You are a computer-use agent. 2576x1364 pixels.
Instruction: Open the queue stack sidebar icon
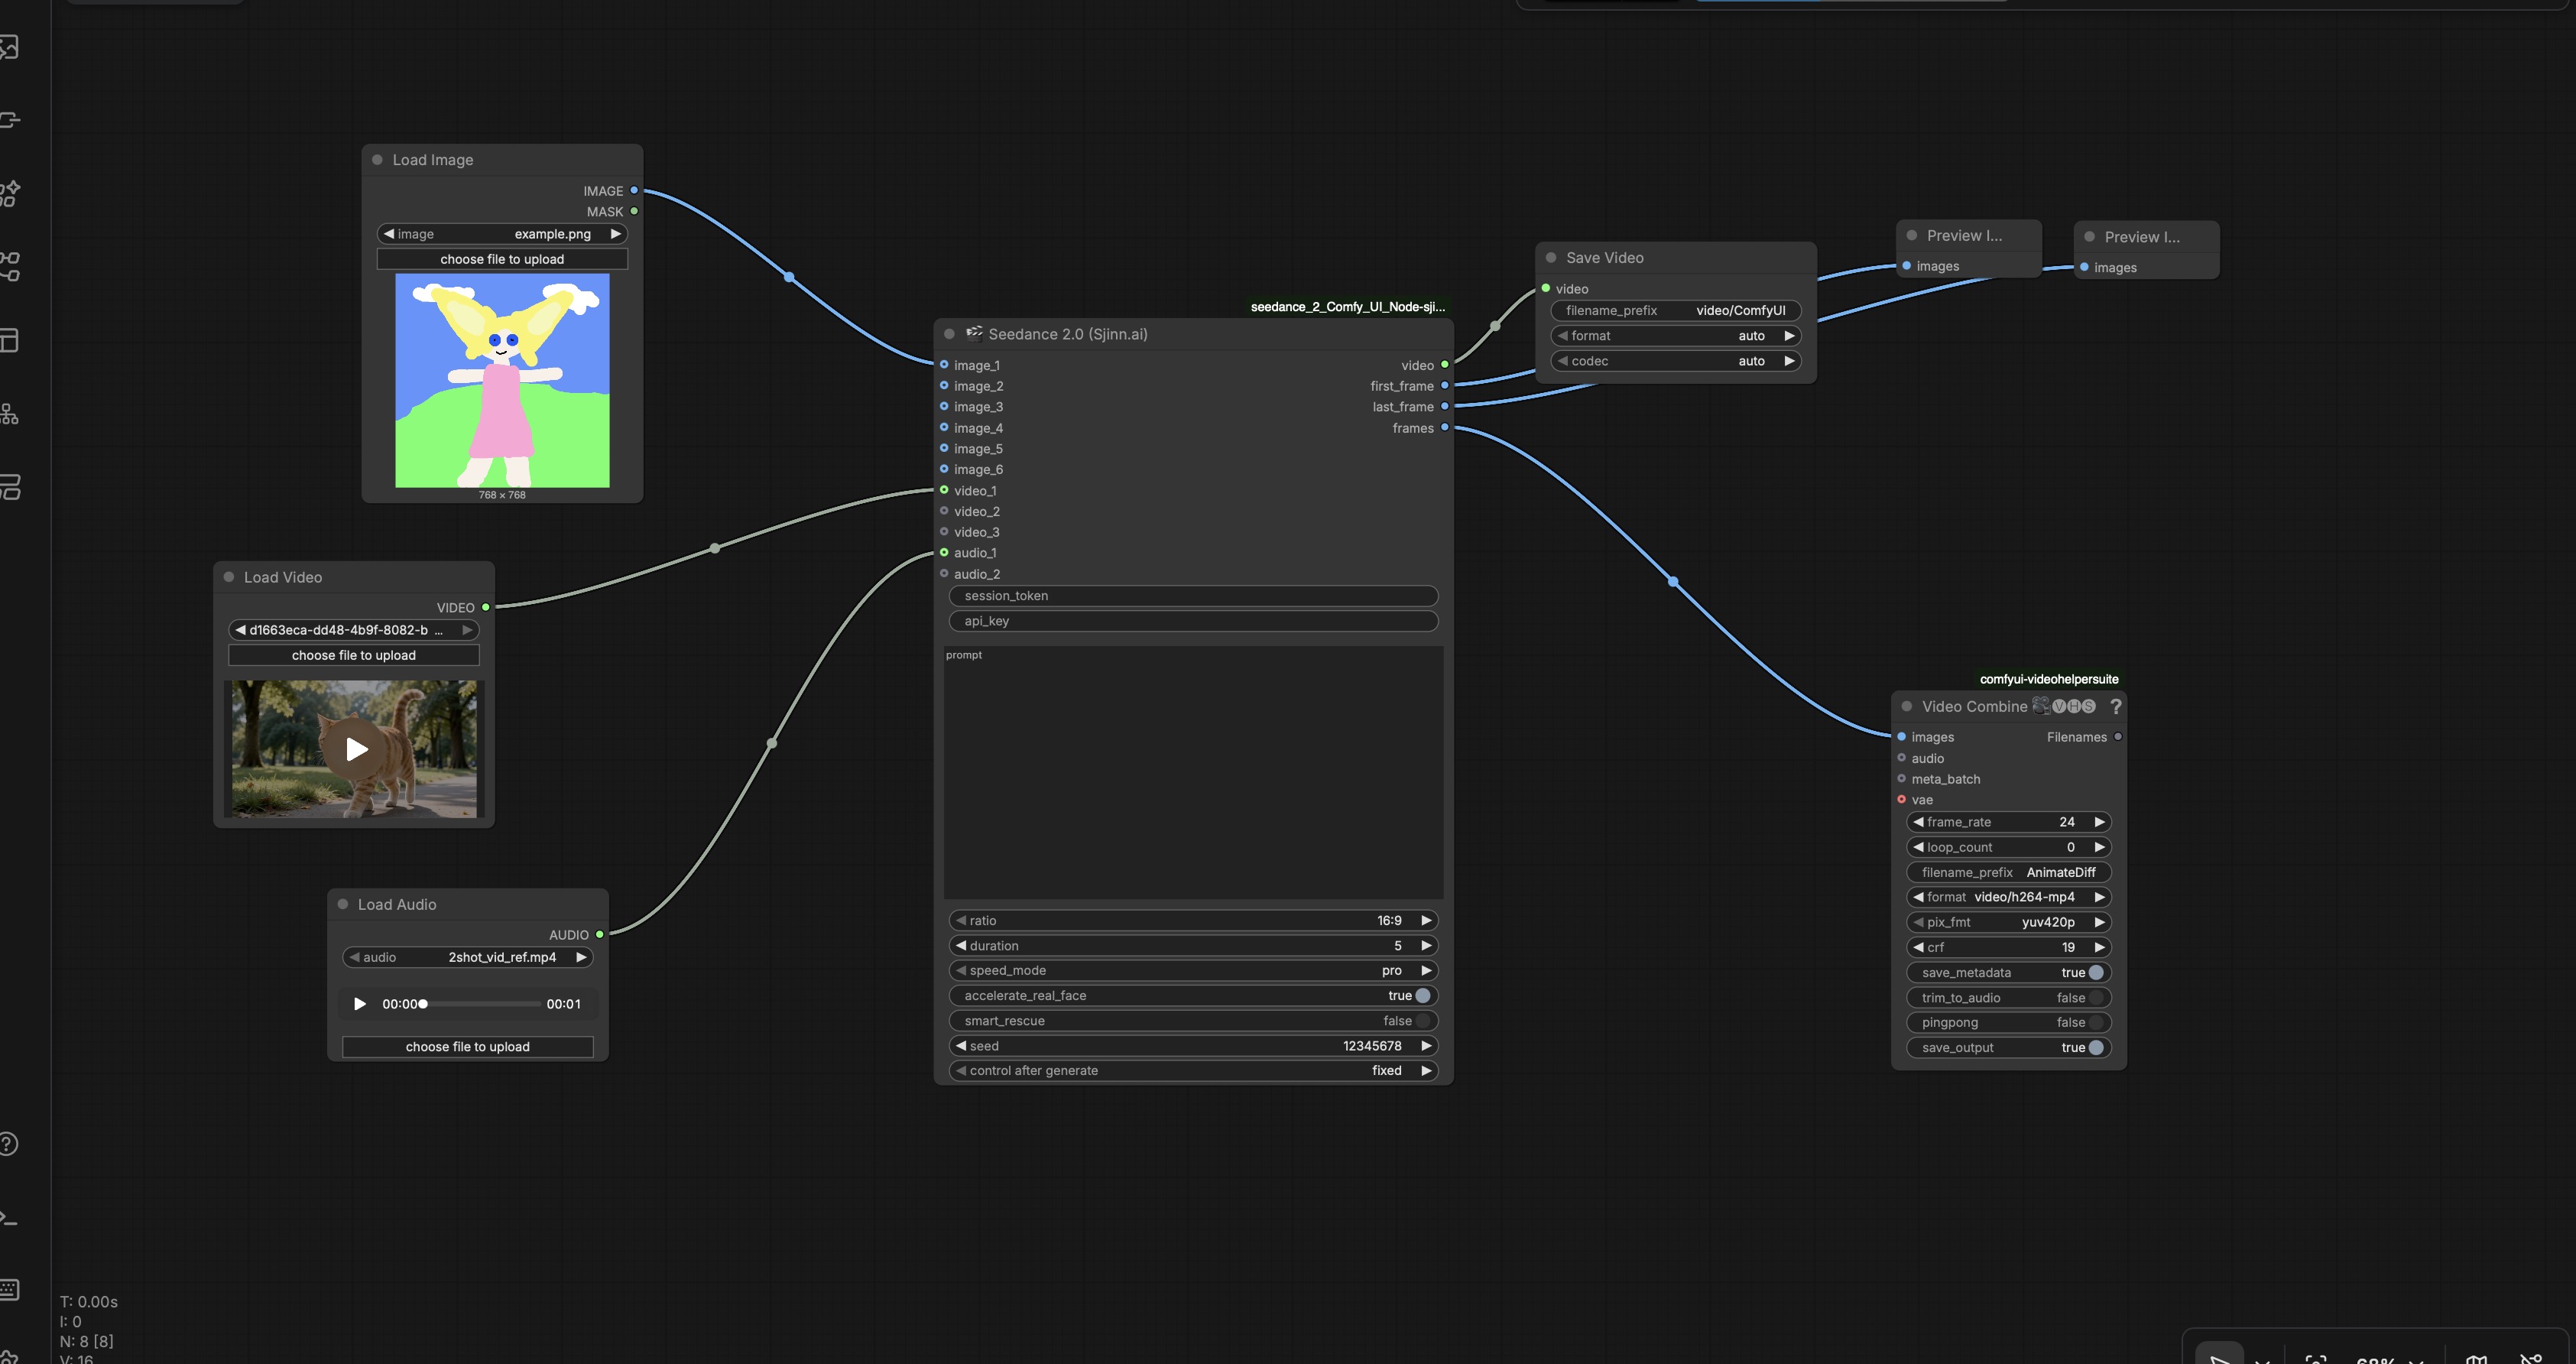click(9, 487)
